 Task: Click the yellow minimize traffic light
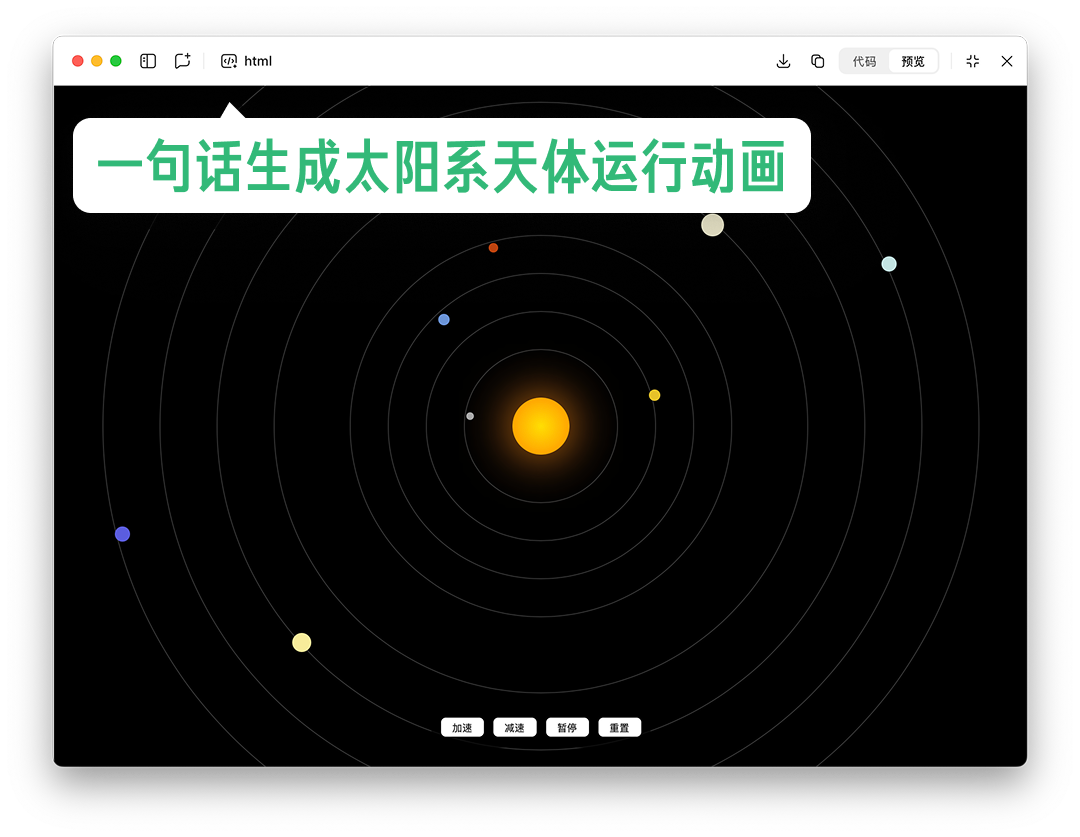(x=96, y=60)
